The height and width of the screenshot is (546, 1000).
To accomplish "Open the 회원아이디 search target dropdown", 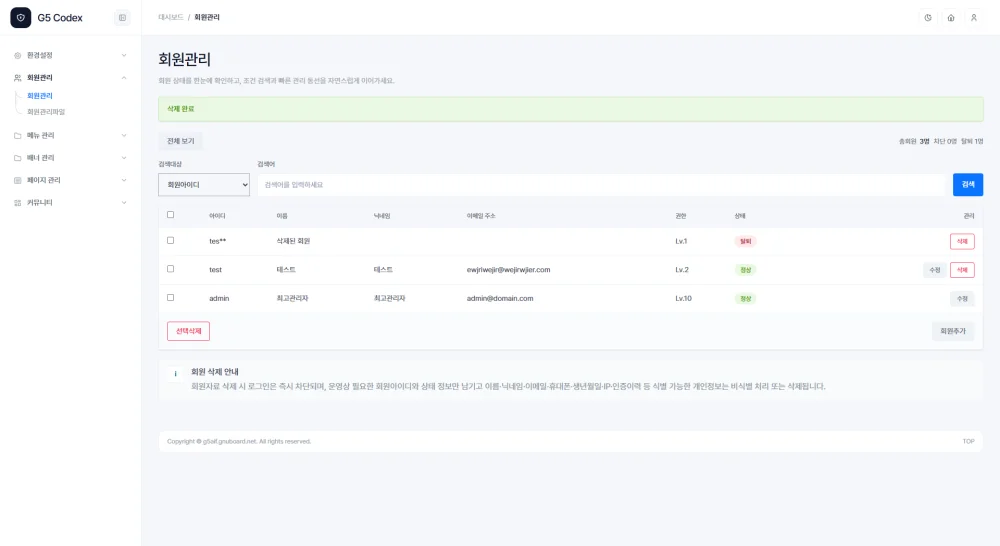I will pos(204,185).
